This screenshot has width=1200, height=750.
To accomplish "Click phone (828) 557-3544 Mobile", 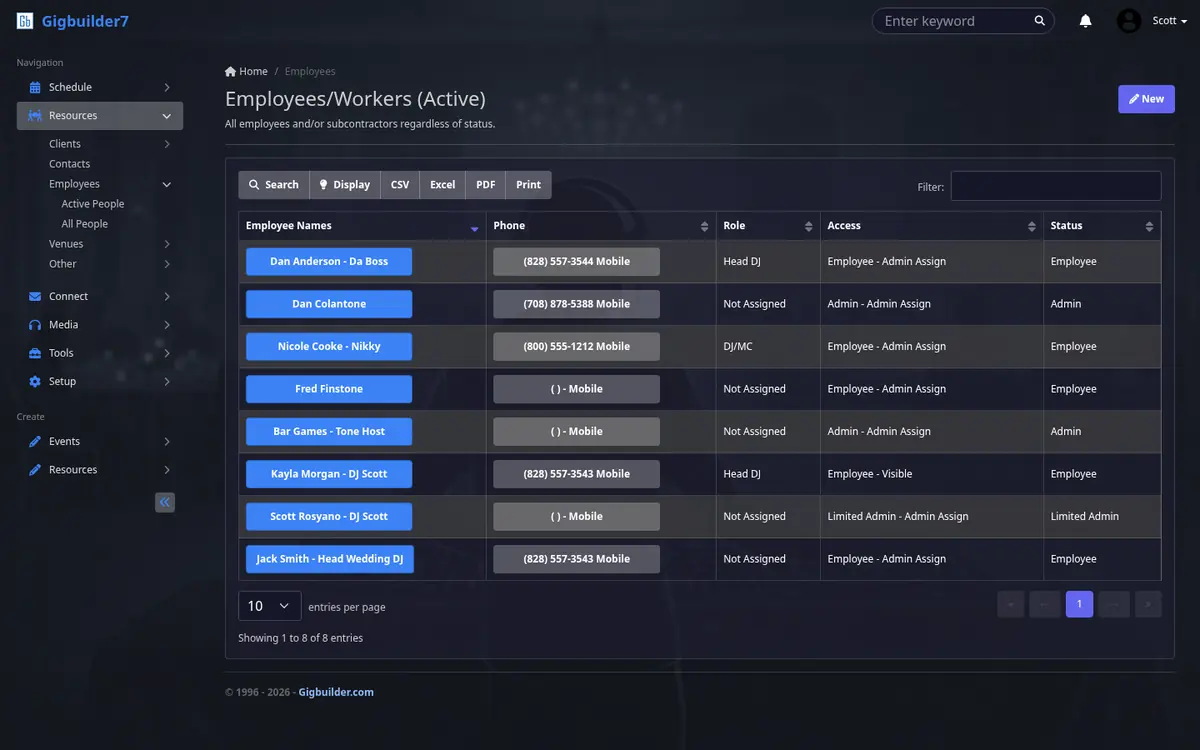I will 577,262.
